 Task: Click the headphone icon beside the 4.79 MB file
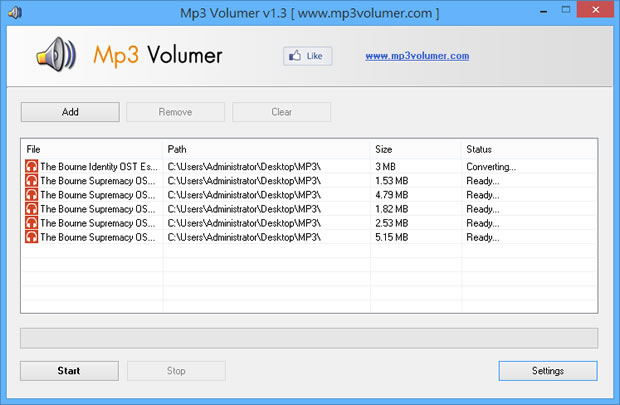pyautogui.click(x=32, y=195)
